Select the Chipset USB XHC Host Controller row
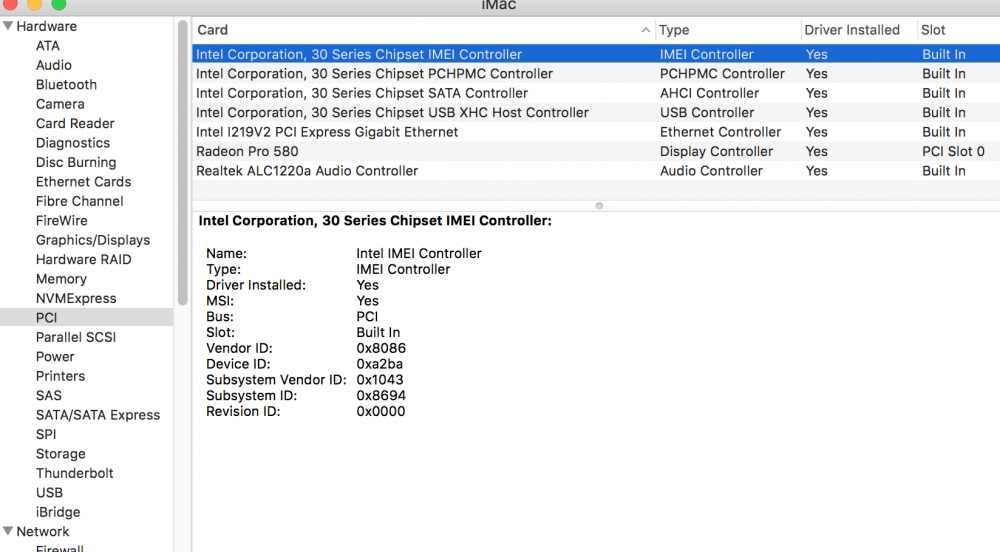The image size is (1000, 552). [x=596, y=113]
